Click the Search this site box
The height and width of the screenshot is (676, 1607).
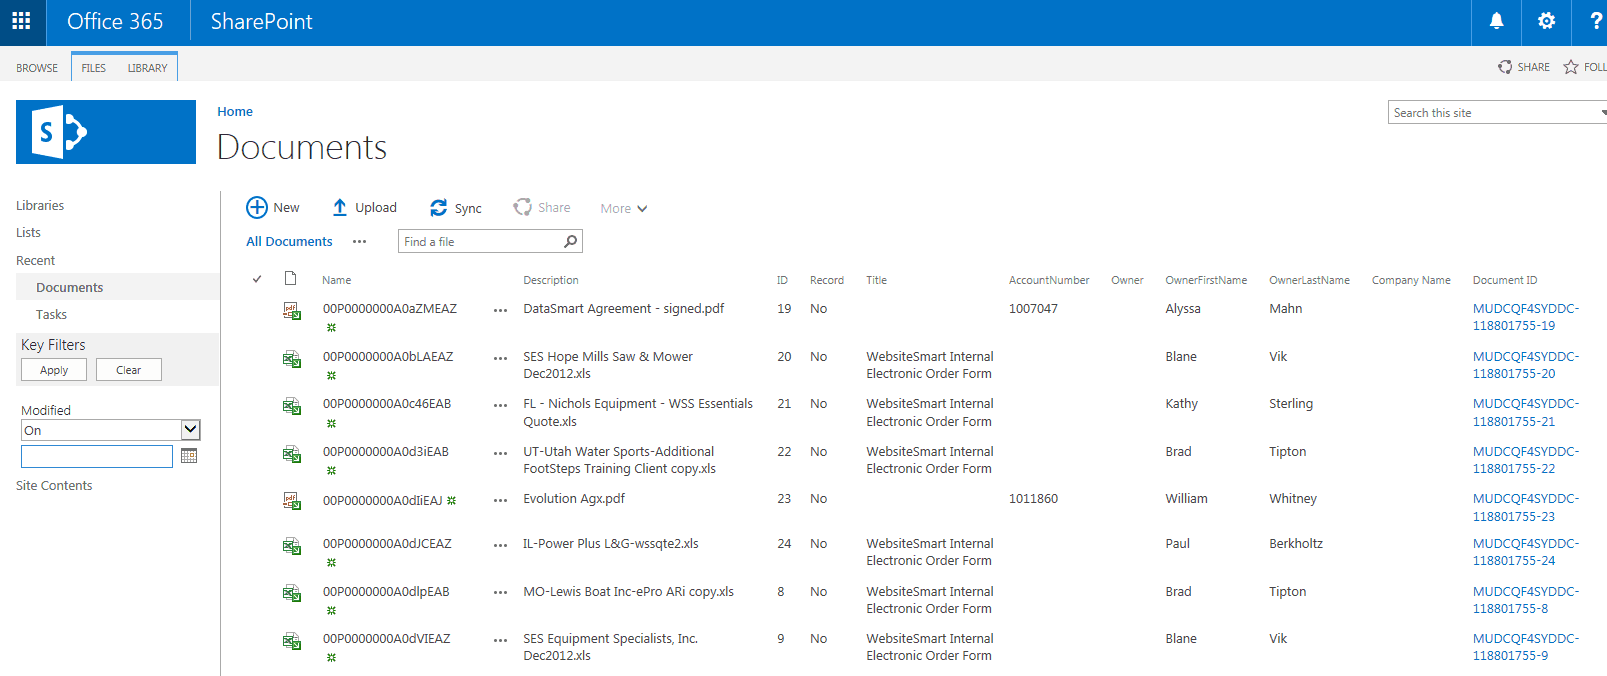[1496, 112]
